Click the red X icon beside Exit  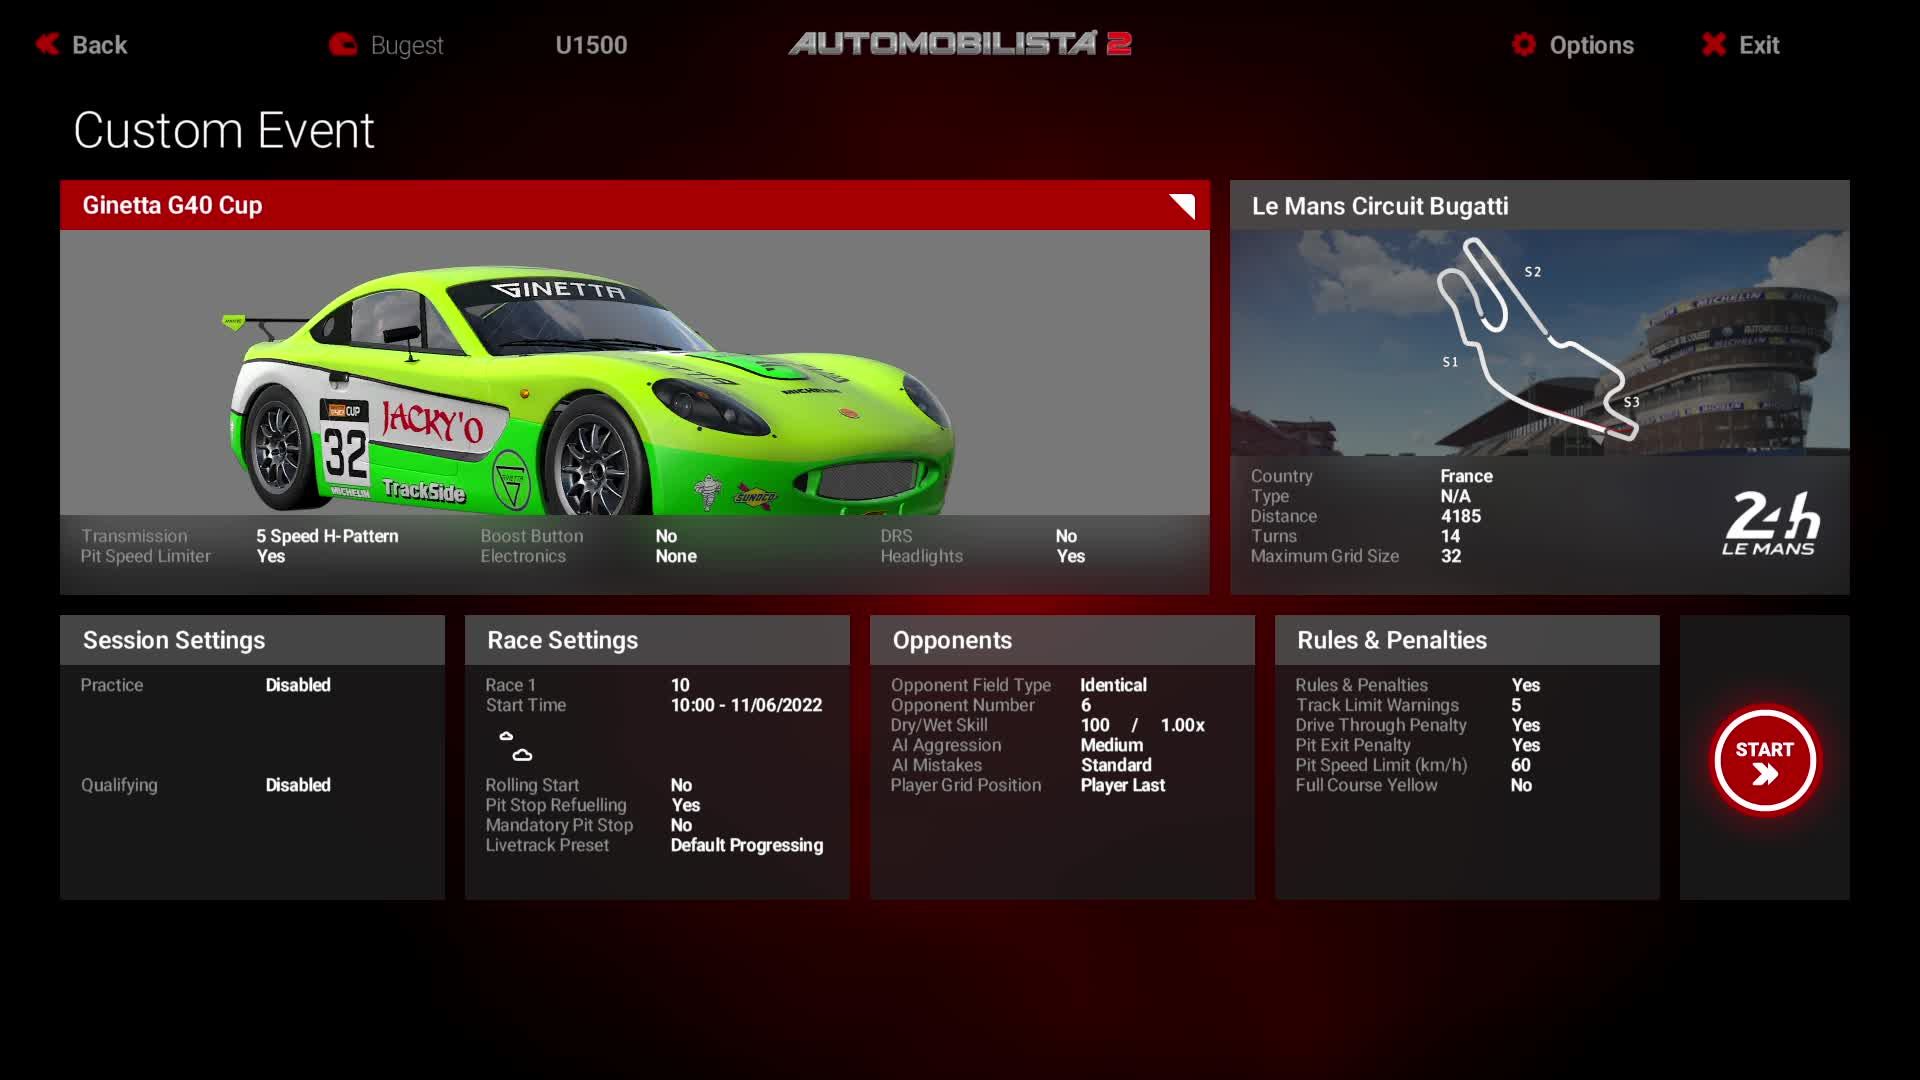click(1713, 44)
